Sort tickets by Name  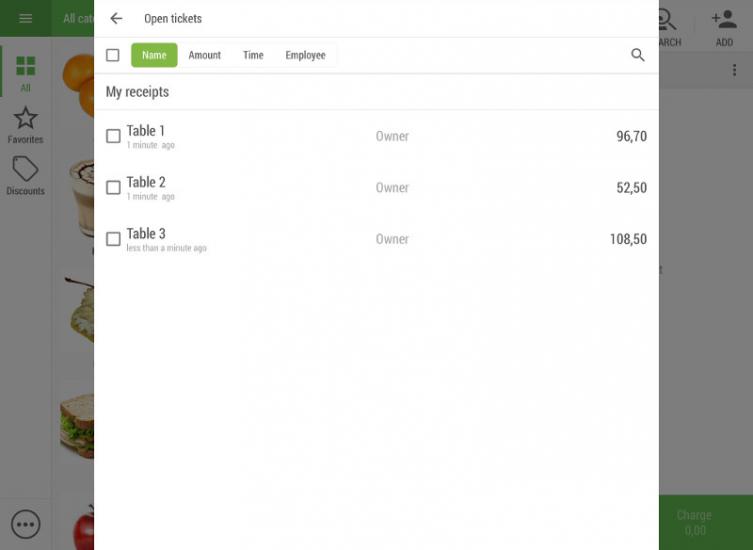(154, 55)
